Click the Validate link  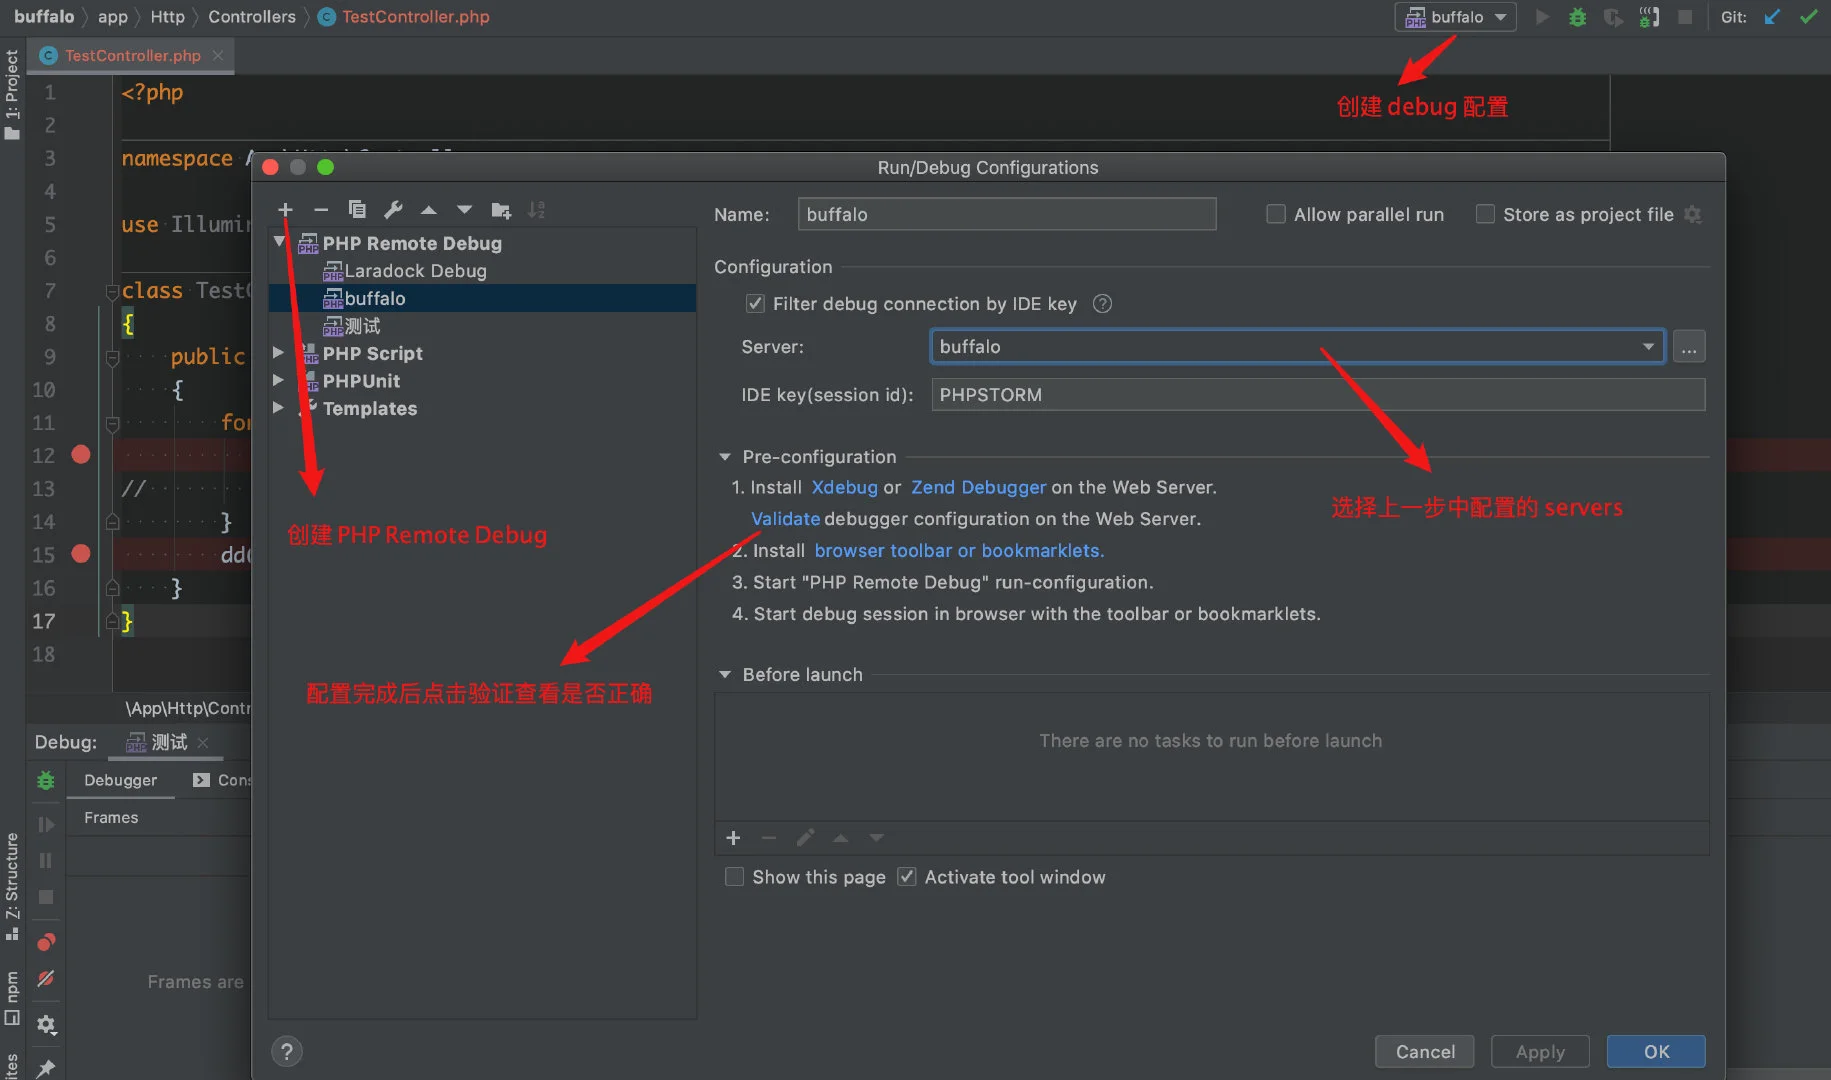point(785,519)
